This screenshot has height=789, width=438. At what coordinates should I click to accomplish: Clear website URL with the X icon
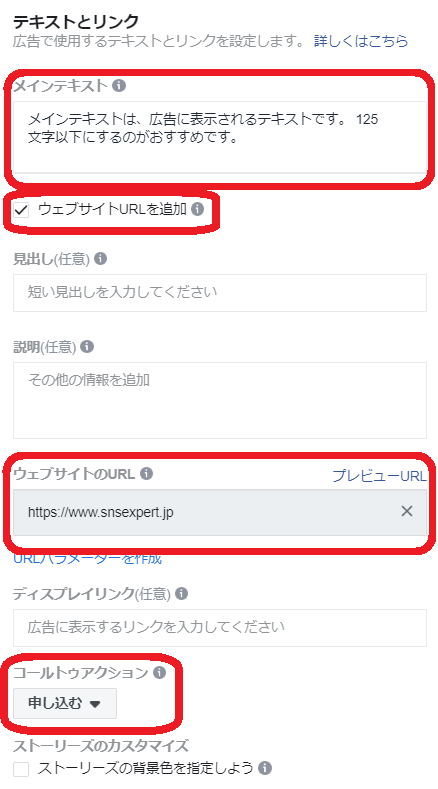407,511
